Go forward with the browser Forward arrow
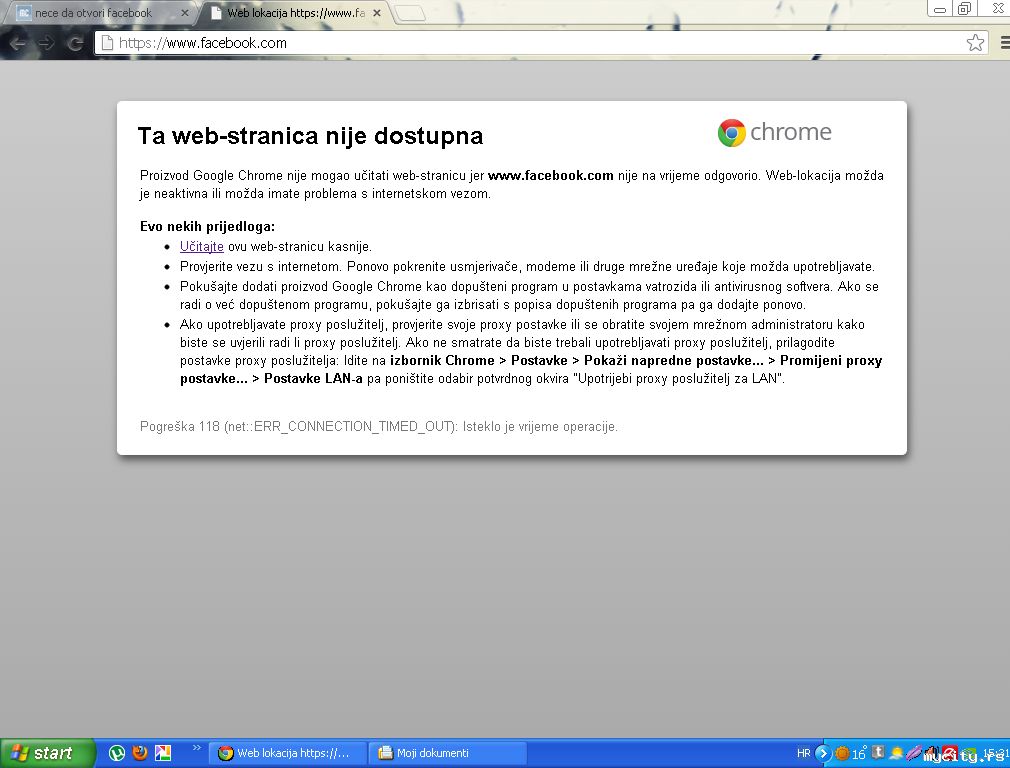 [46, 43]
